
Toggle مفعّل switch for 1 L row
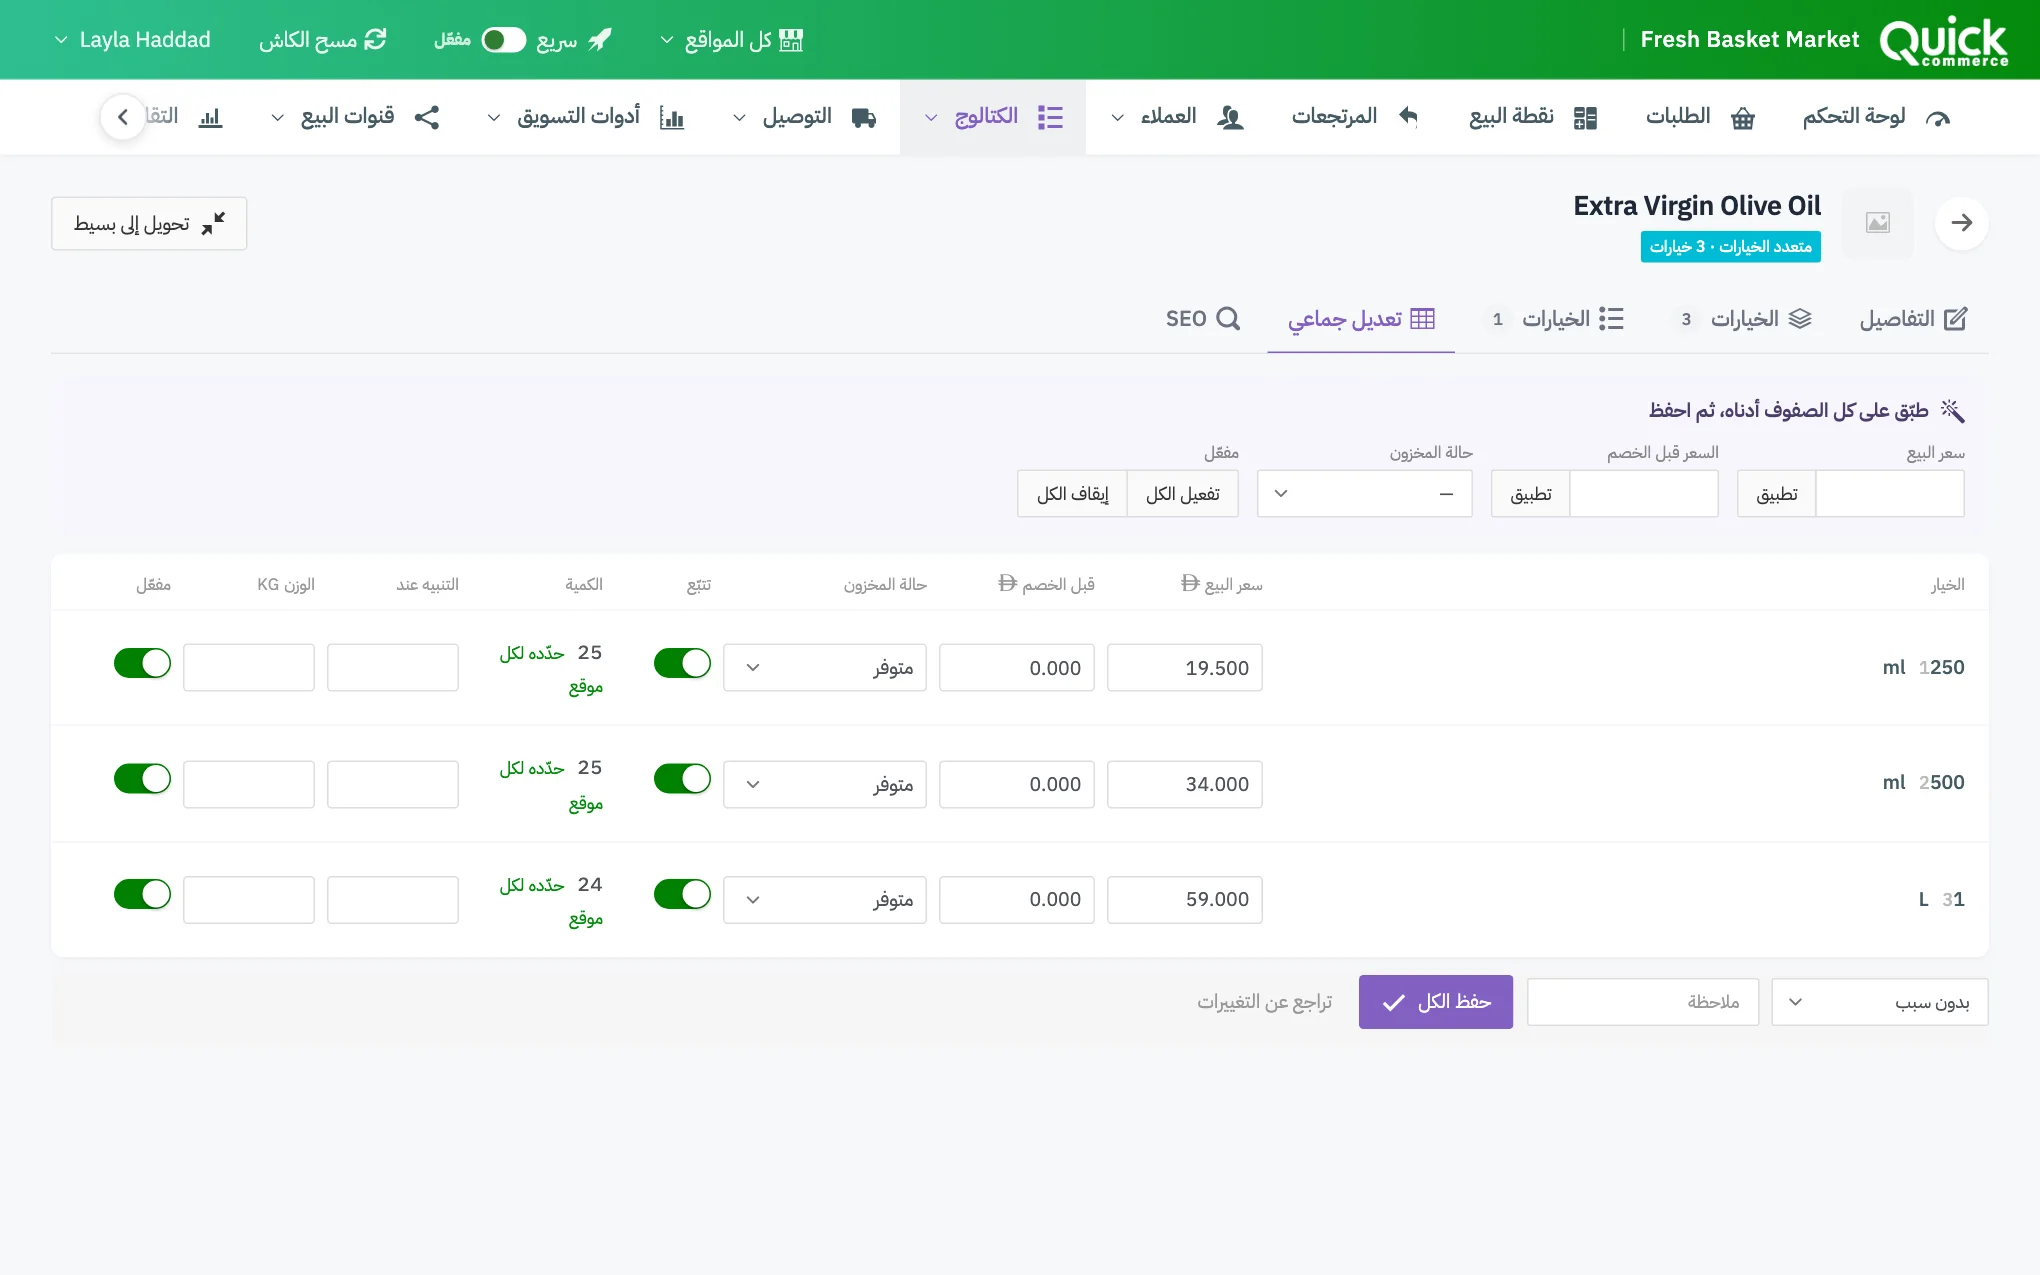pyautogui.click(x=142, y=894)
